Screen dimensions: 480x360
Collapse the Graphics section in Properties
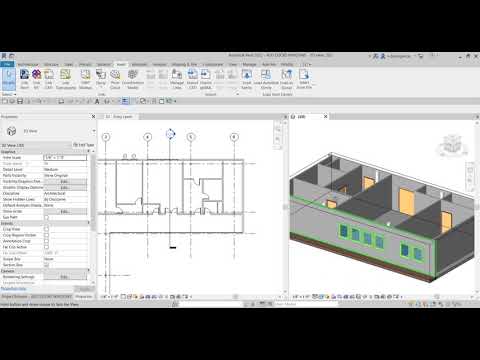coord(89,151)
